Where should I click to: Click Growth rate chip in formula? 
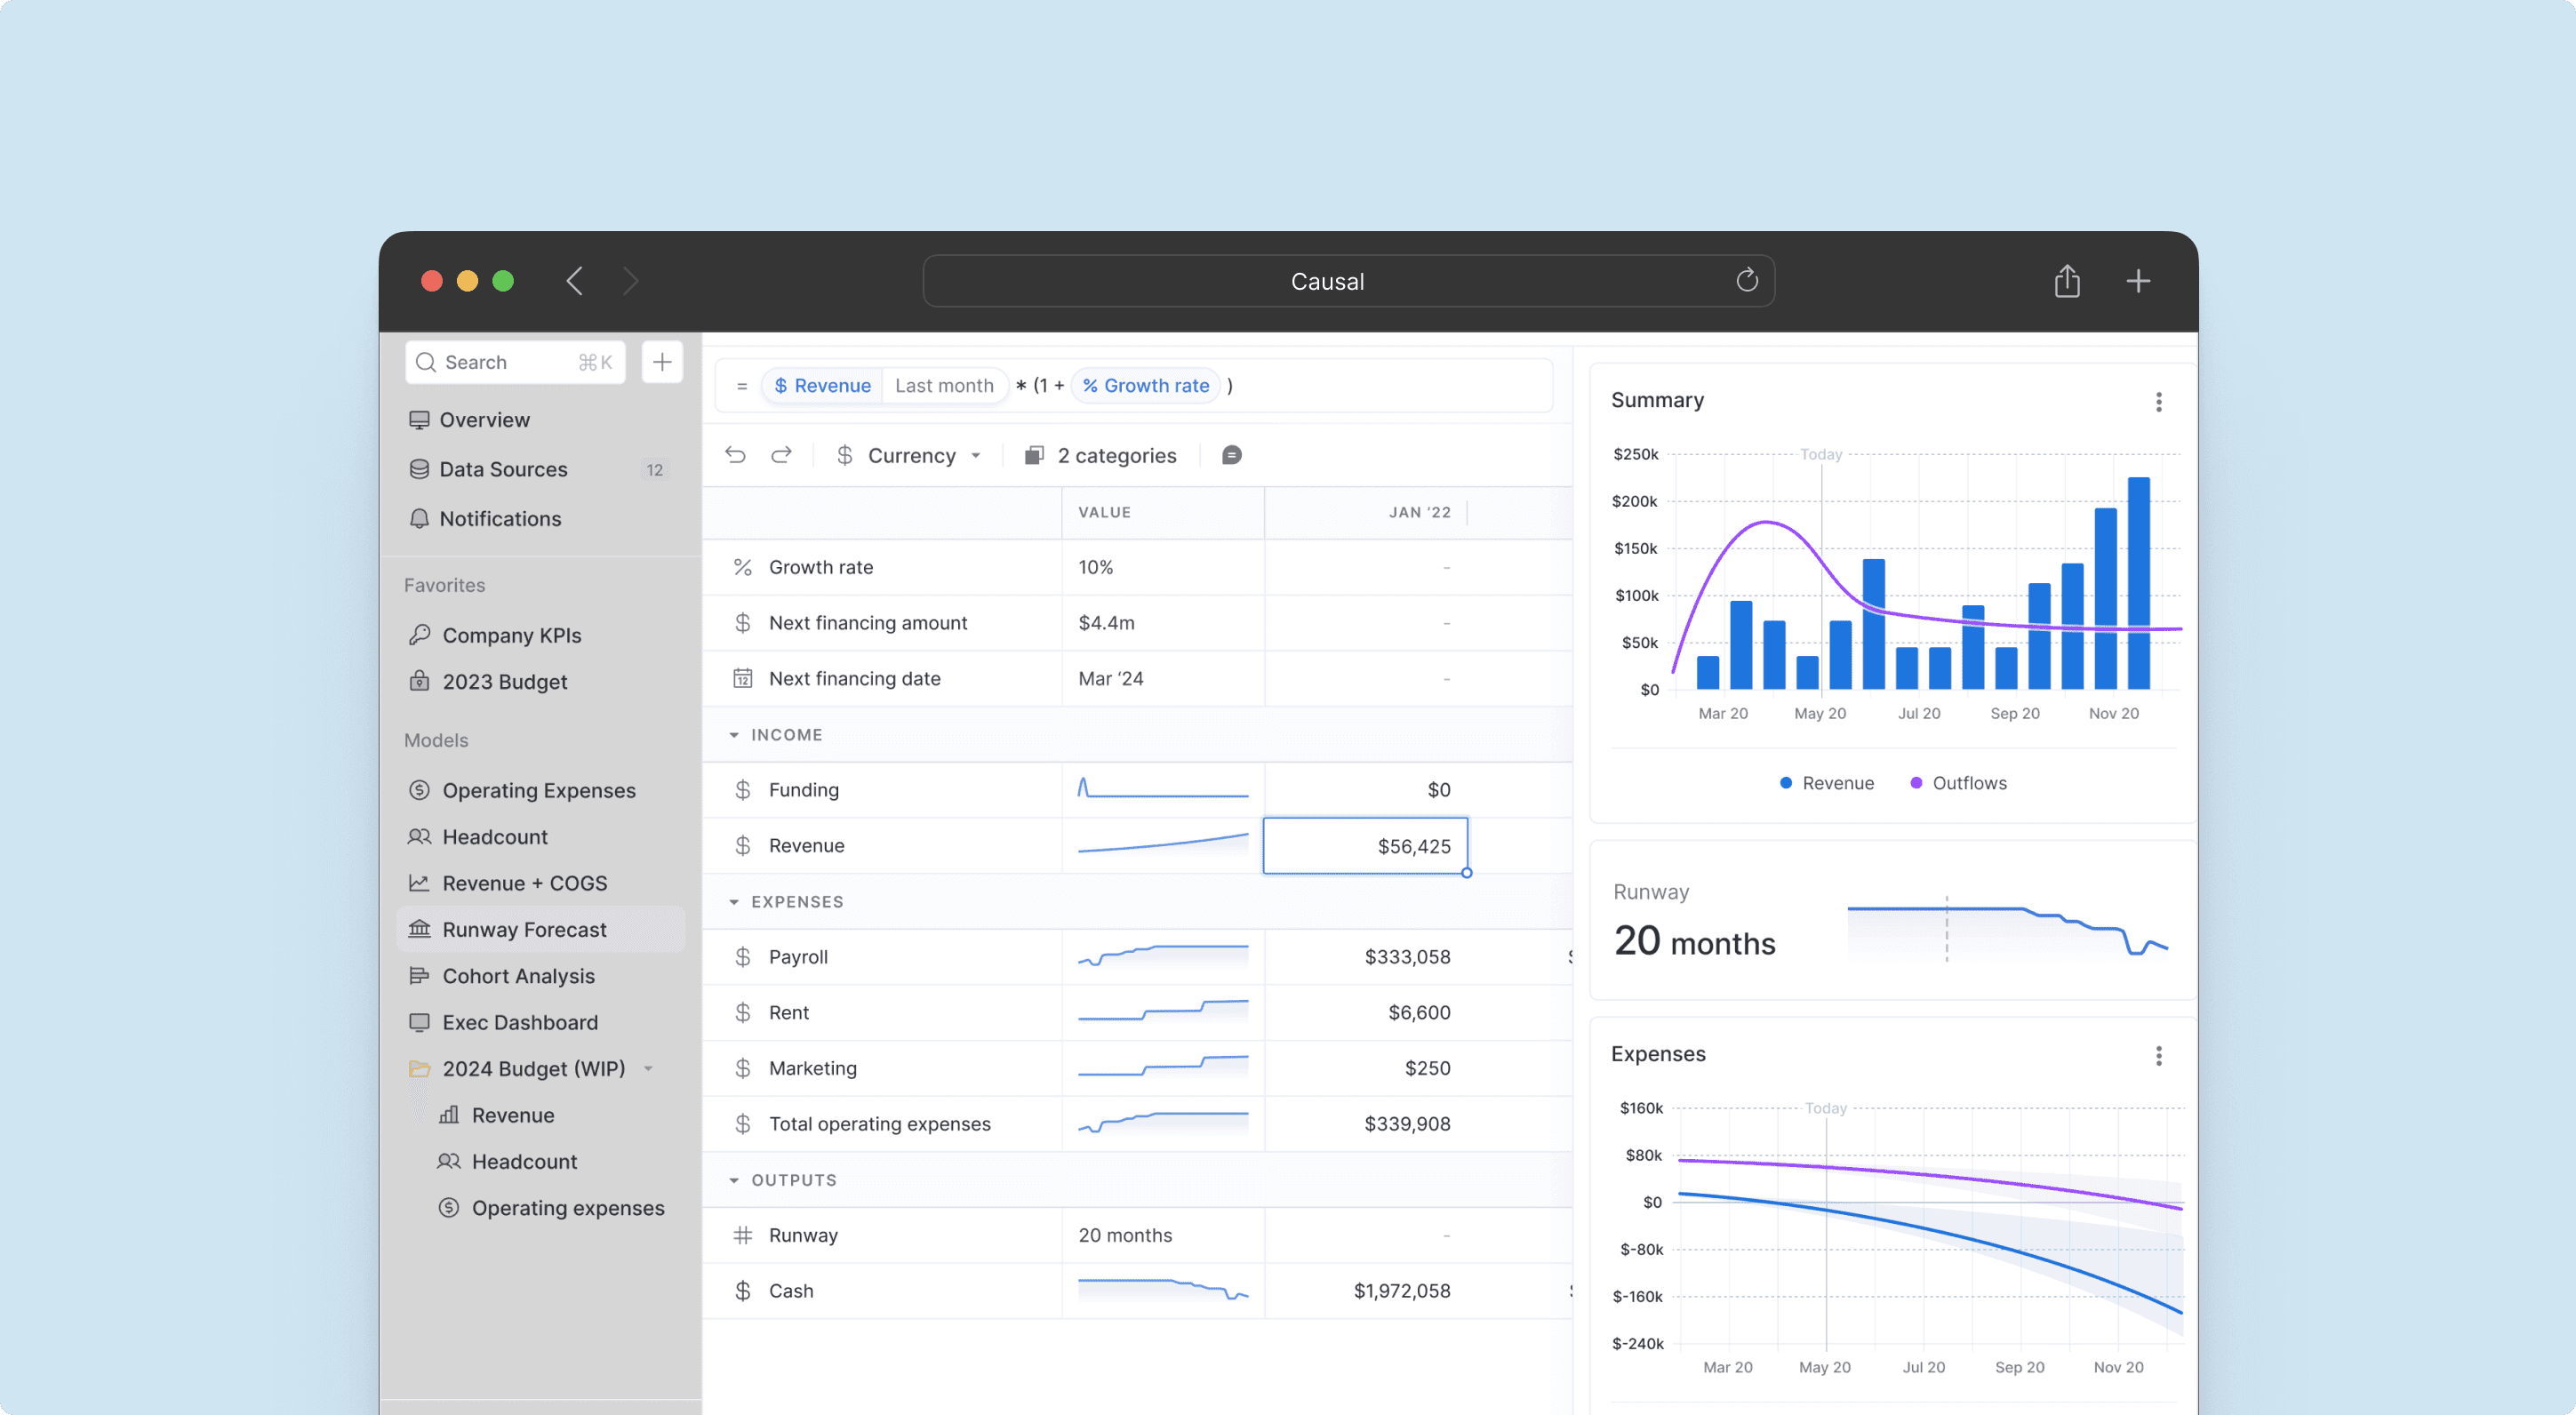click(x=1146, y=386)
